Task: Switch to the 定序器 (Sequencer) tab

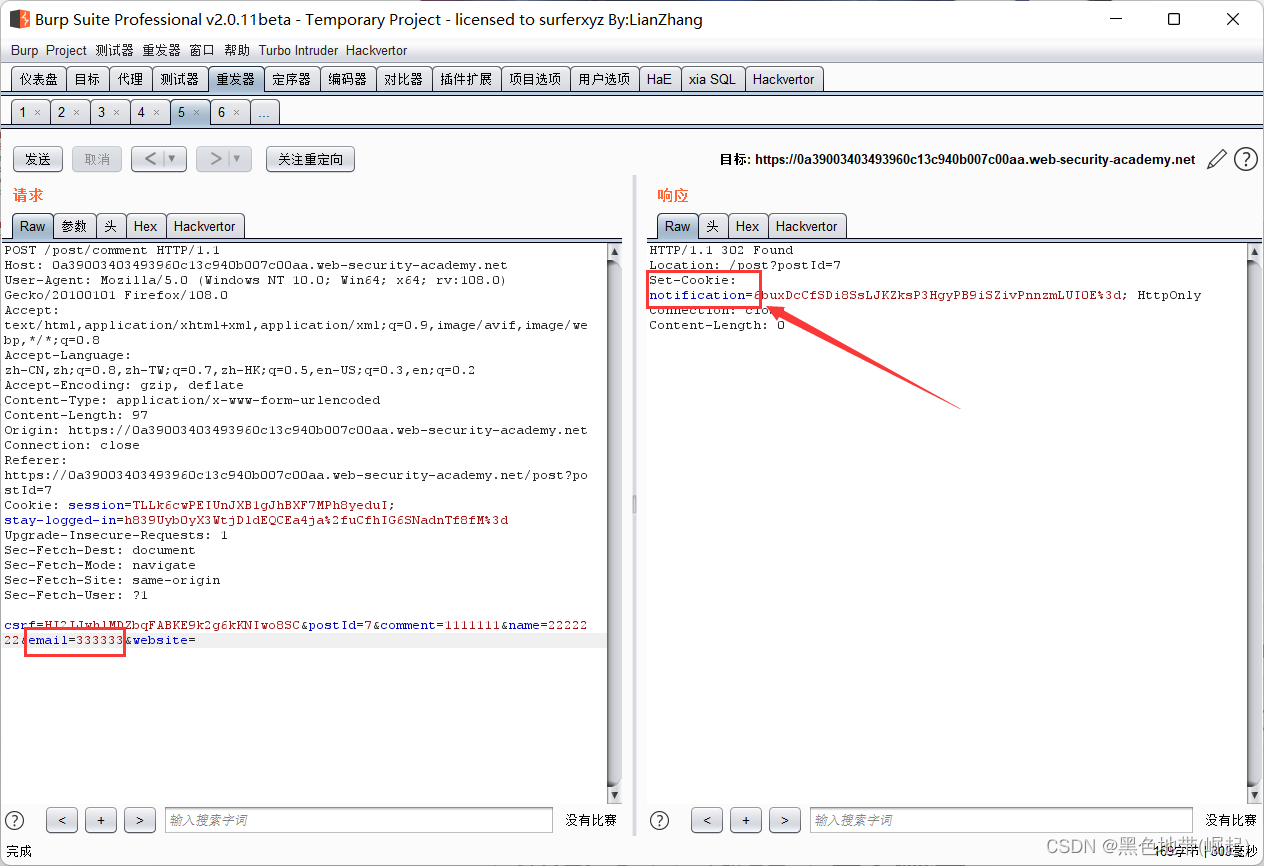Action: click(292, 79)
